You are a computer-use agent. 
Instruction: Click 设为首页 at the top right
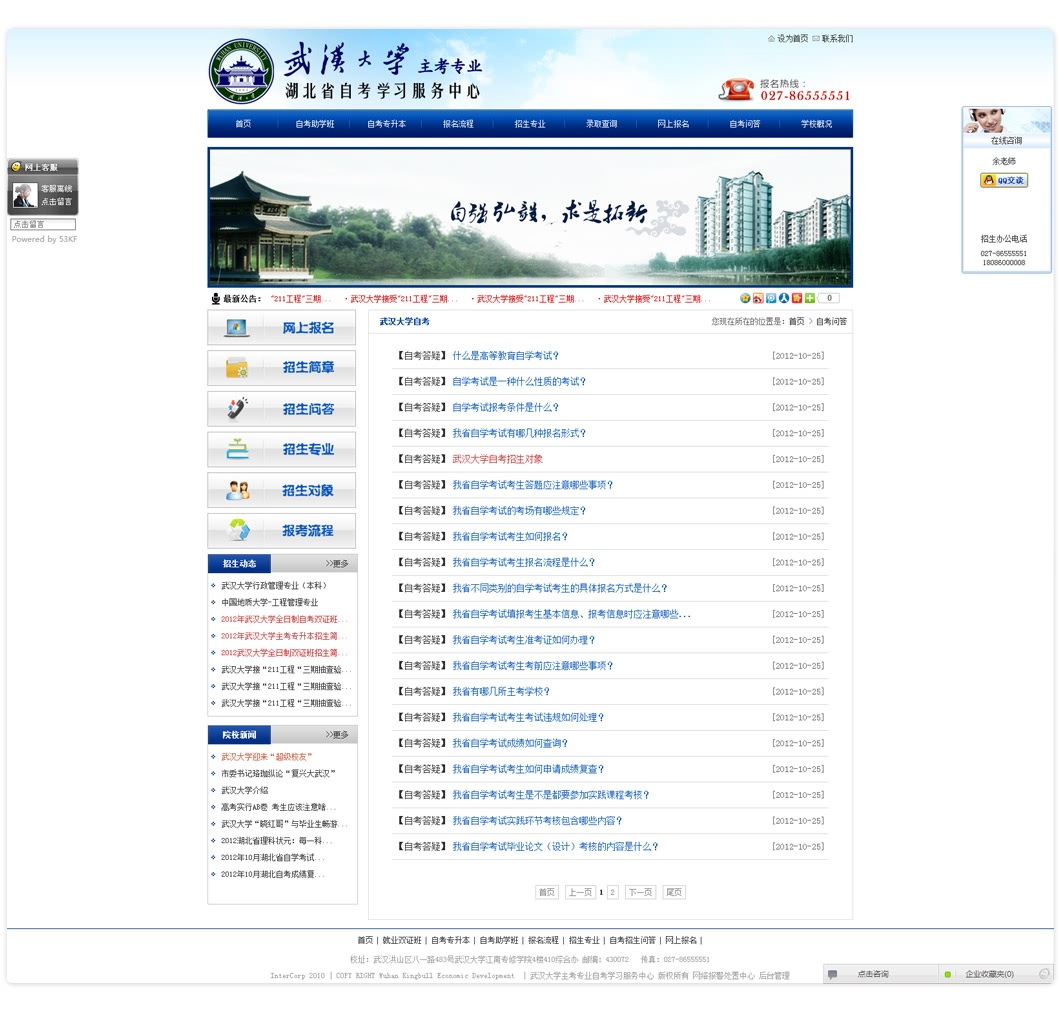(x=792, y=39)
